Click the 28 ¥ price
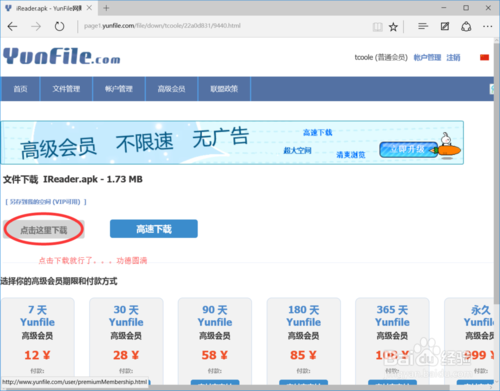Viewport: 500px width, 391px height. click(126, 355)
